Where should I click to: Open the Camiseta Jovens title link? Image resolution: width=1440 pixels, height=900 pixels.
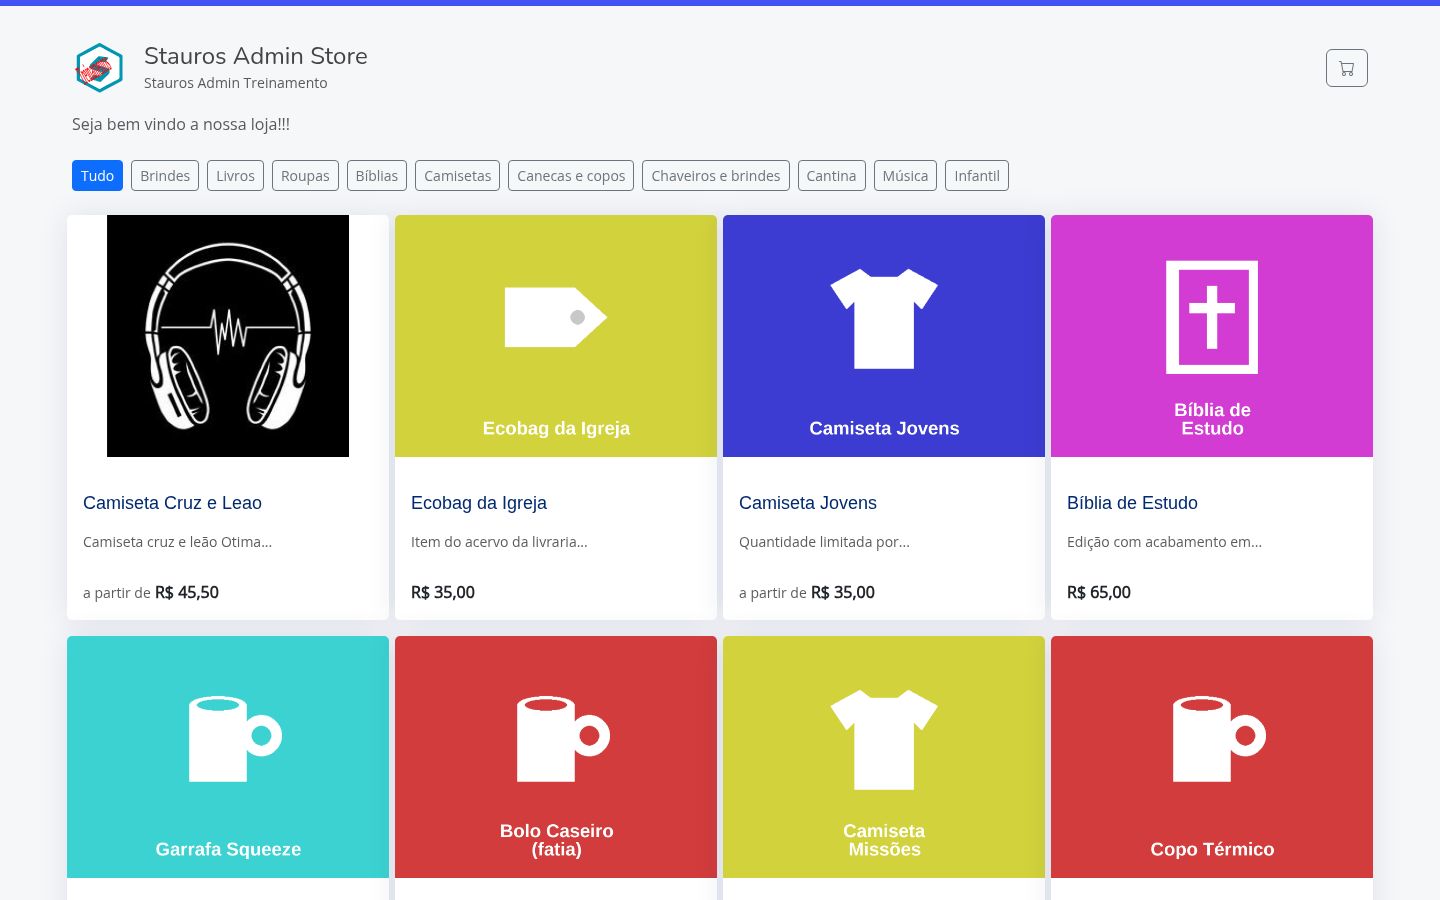click(808, 503)
